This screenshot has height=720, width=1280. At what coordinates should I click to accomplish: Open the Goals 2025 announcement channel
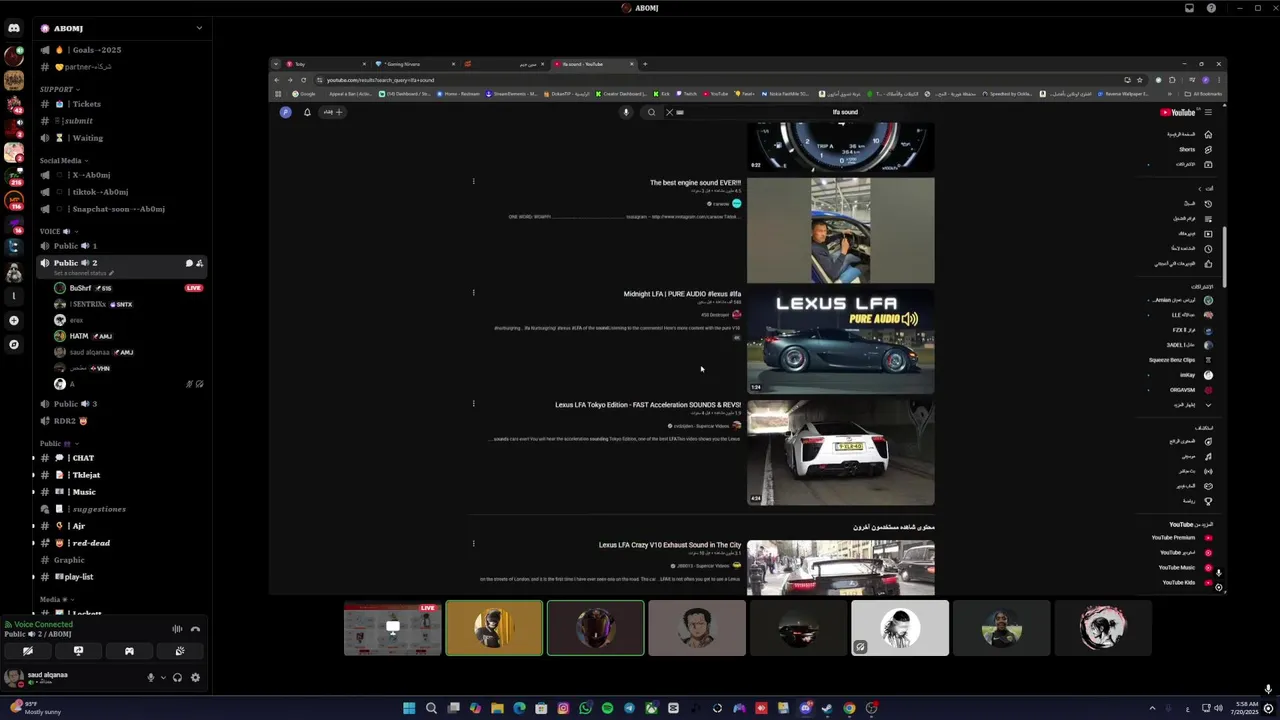[x=120, y=50]
